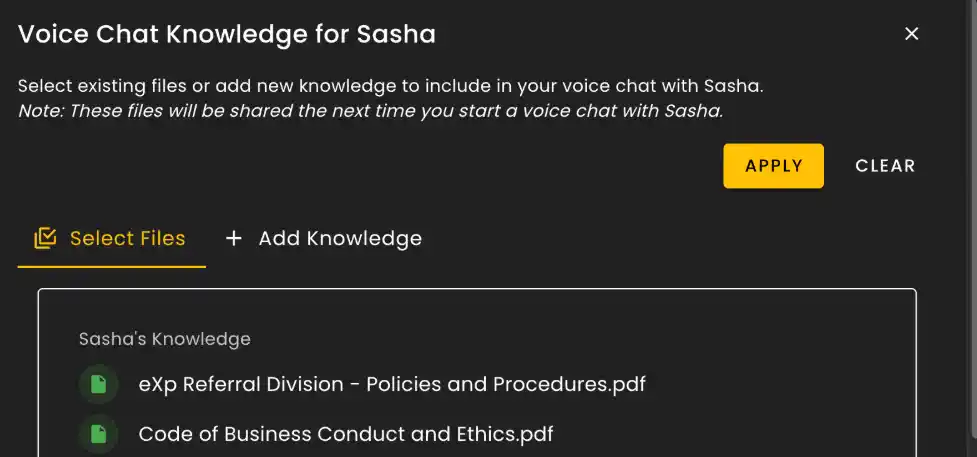Click the Select Files checklist icon
Image resolution: width=977 pixels, height=457 pixels.
point(45,239)
